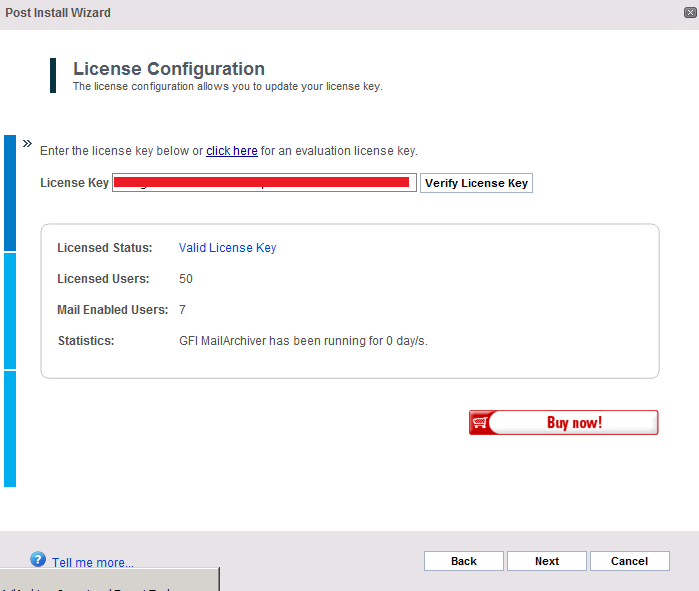The height and width of the screenshot is (591, 699).
Task: Click the License Configuration heading
Action: coord(169,69)
